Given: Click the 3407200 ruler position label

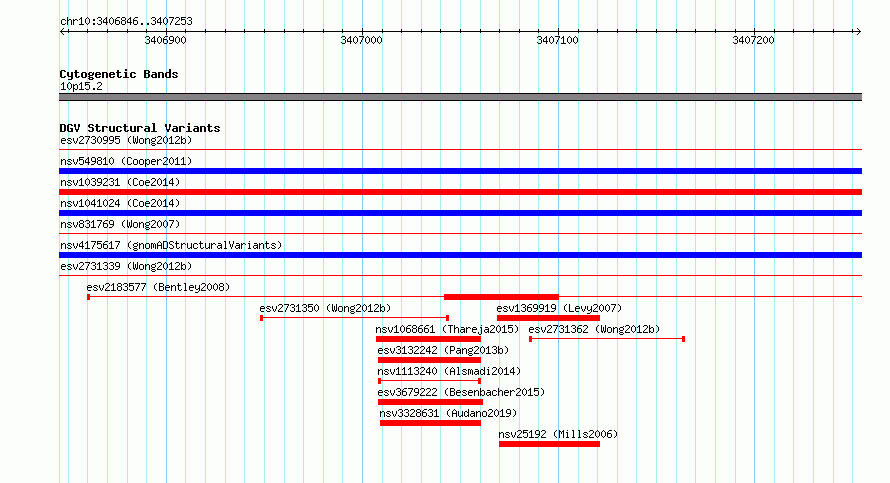Looking at the screenshot, I should (753, 40).
